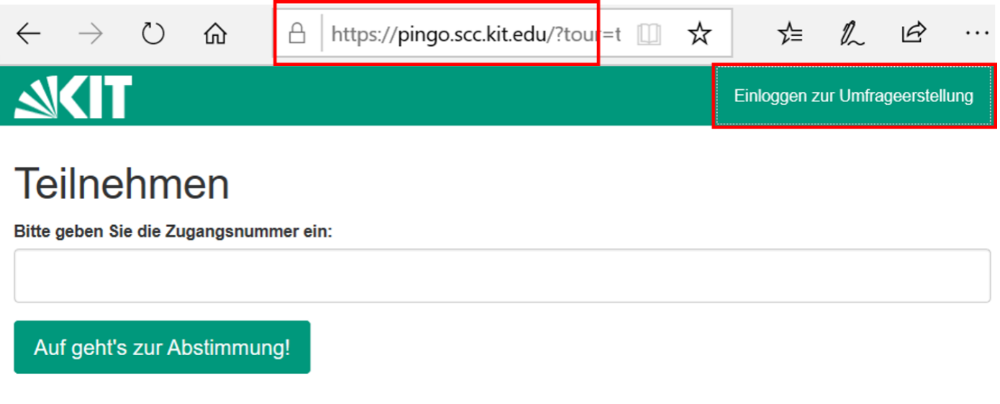The height and width of the screenshot is (404, 1000).
Task: Click the KIT logo in the header
Action: 73,96
